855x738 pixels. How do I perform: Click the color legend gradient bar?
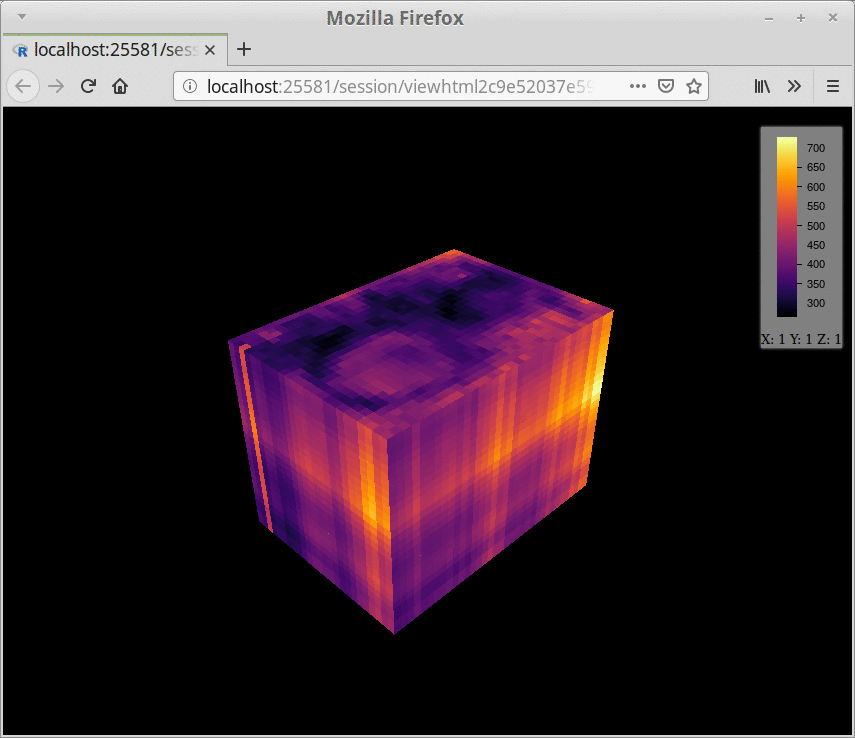(787, 226)
